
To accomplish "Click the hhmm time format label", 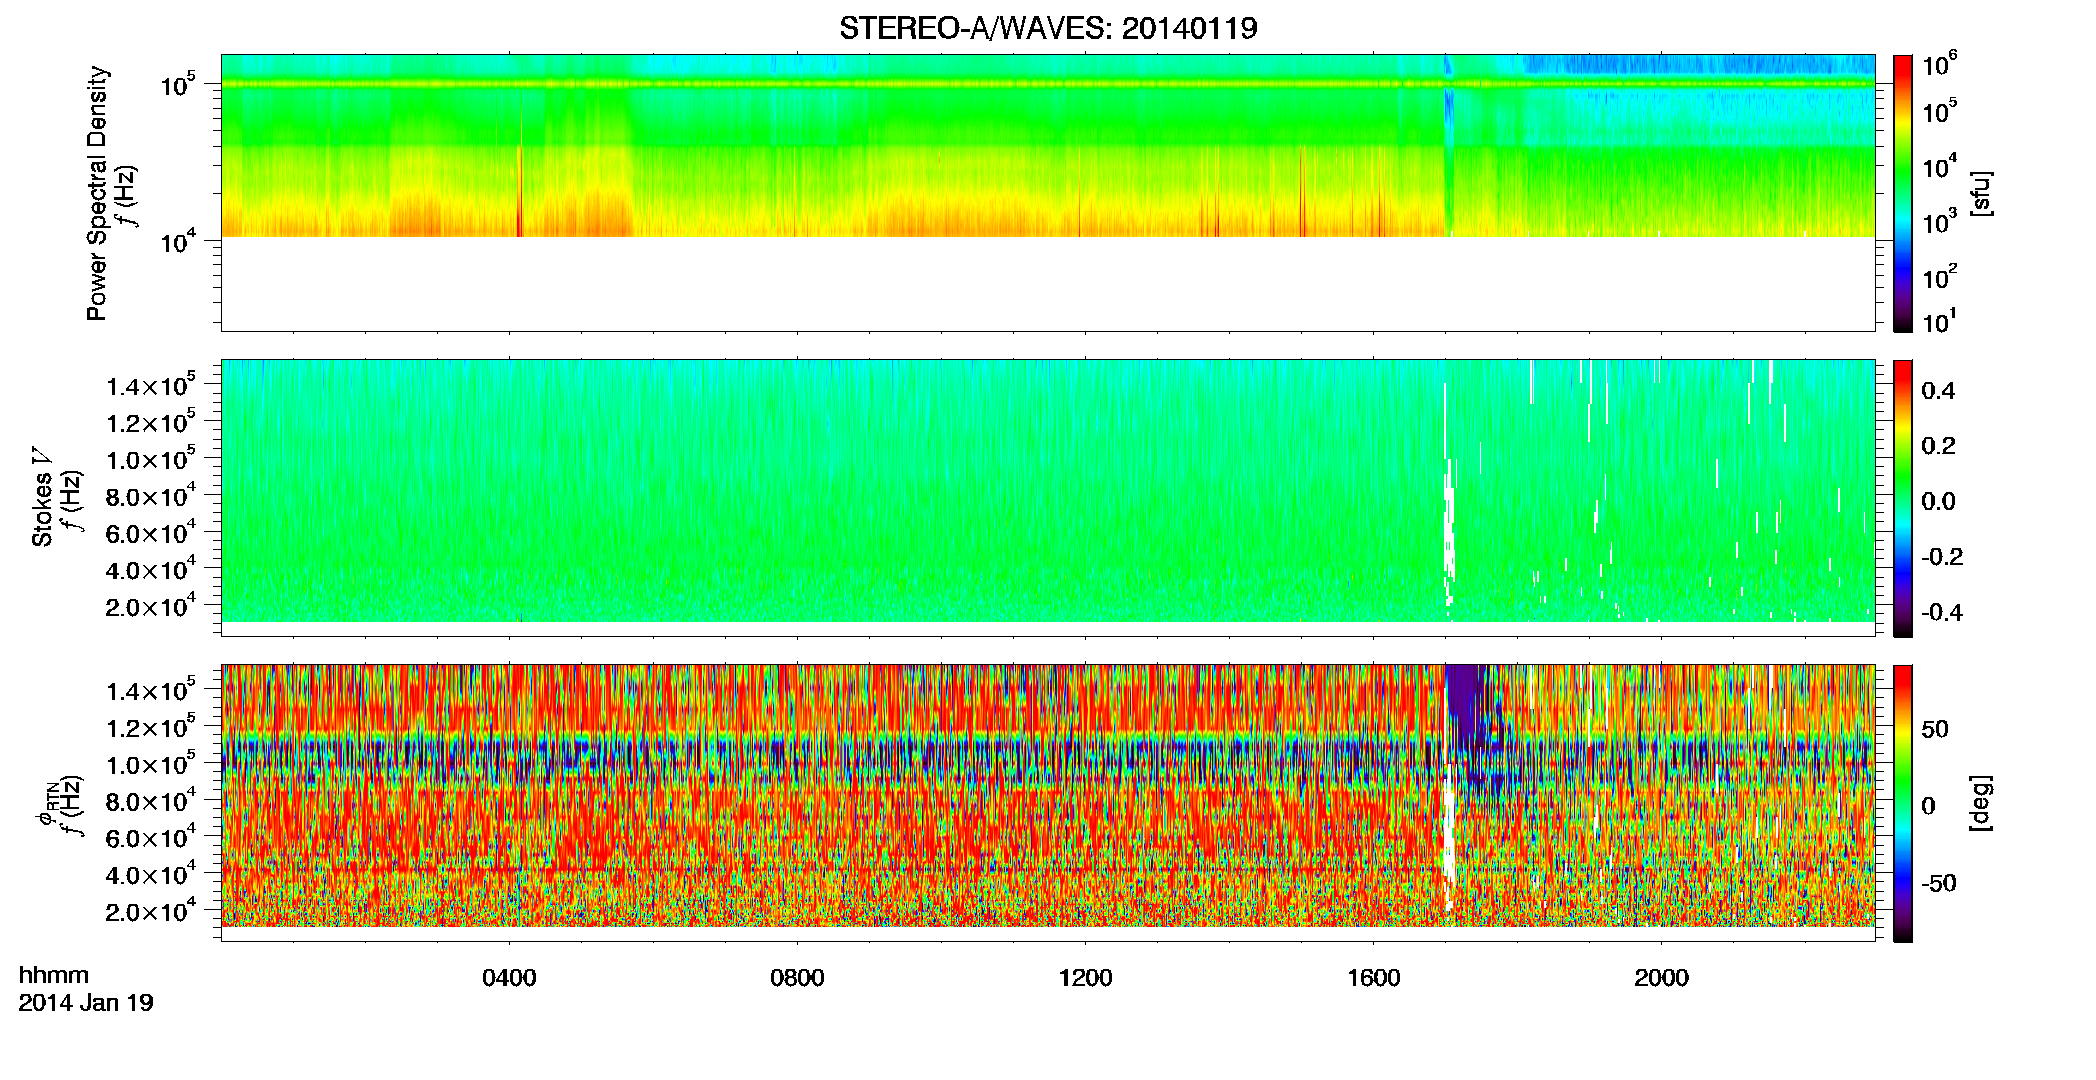I will click(x=54, y=976).
